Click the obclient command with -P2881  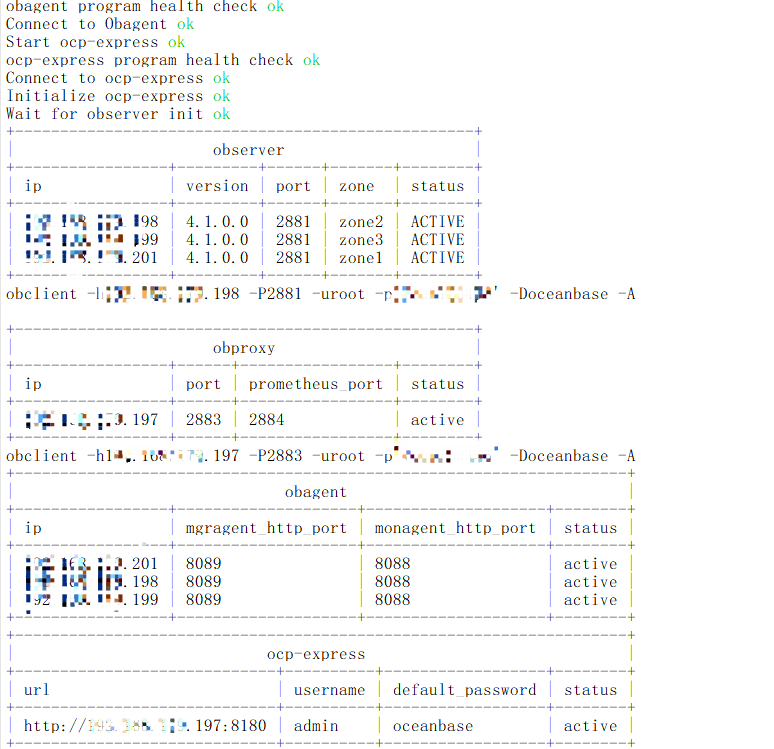pos(320,294)
